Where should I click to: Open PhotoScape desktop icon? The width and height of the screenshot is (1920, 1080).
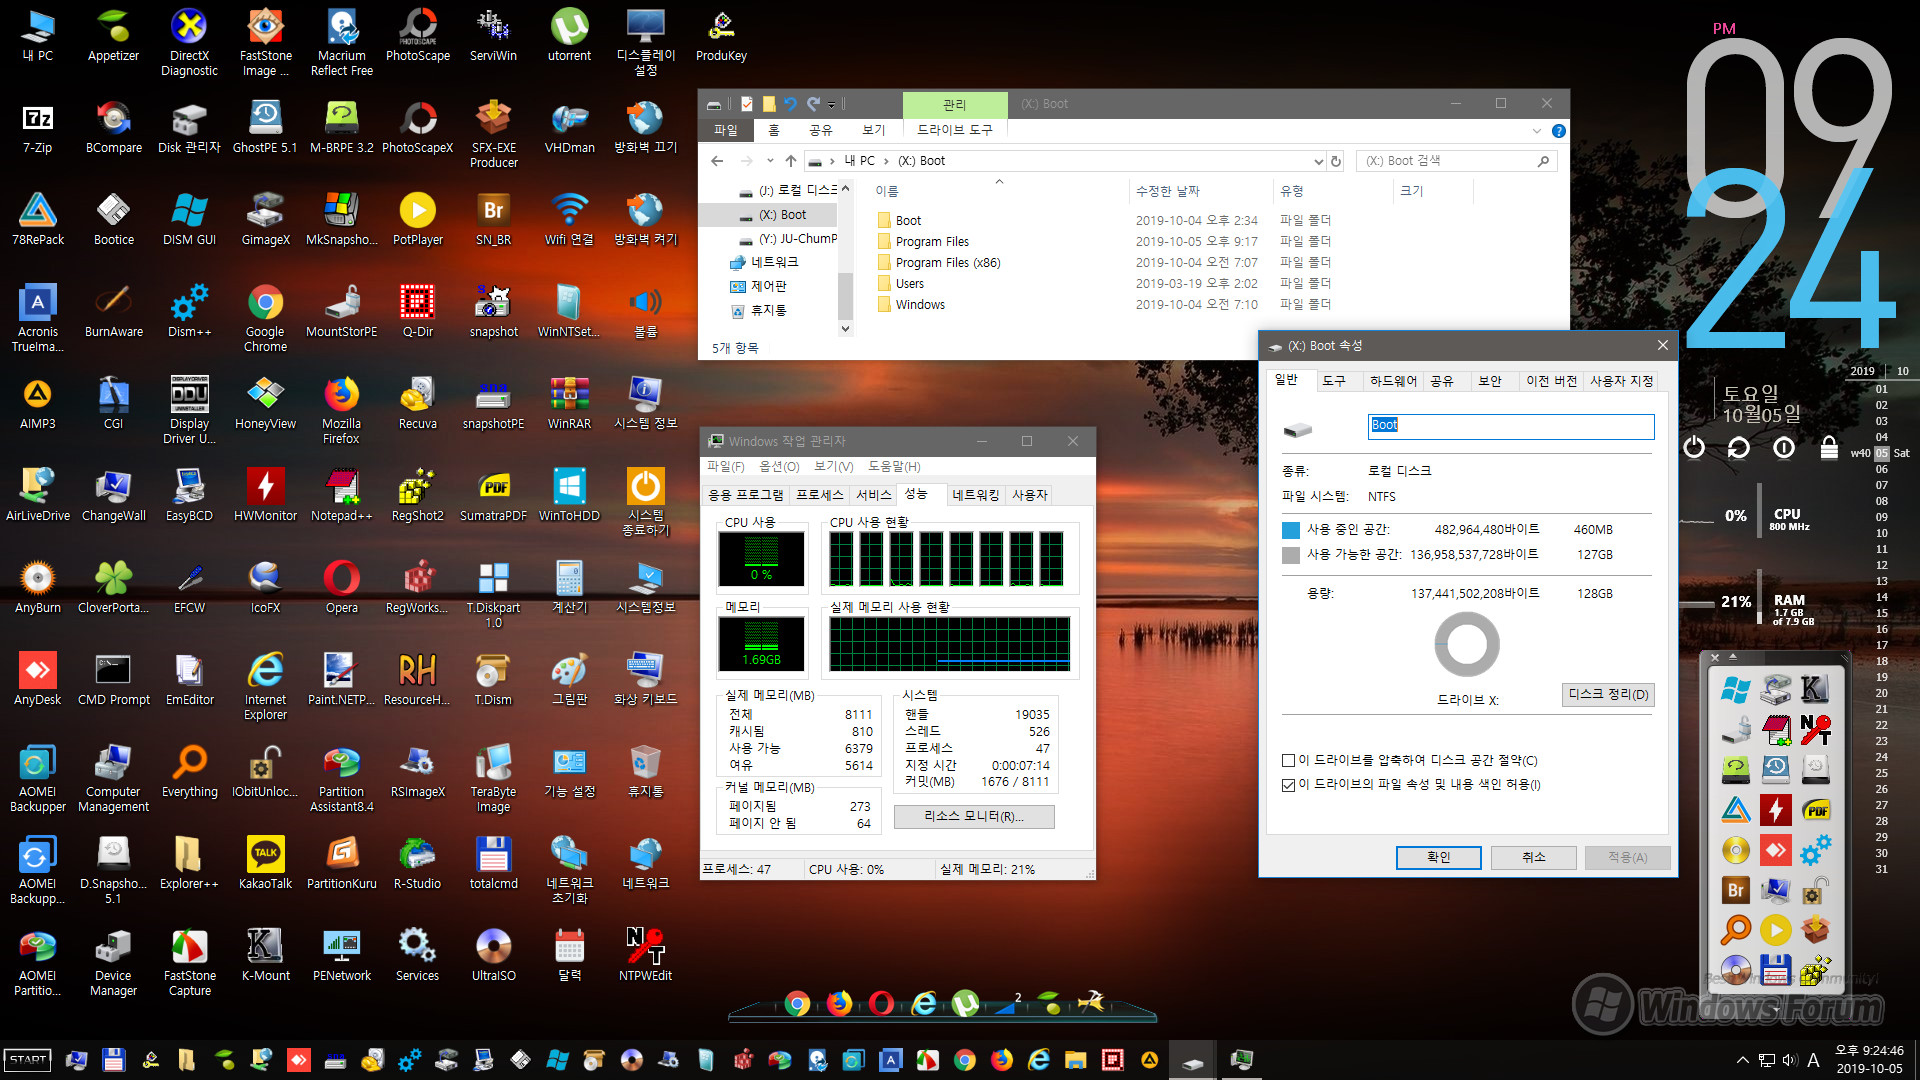click(418, 35)
